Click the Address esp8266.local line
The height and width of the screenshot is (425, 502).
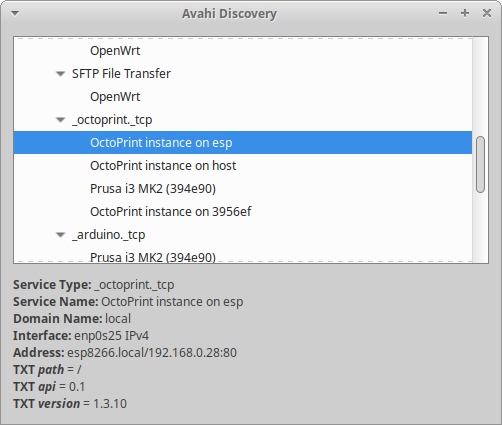tap(125, 353)
